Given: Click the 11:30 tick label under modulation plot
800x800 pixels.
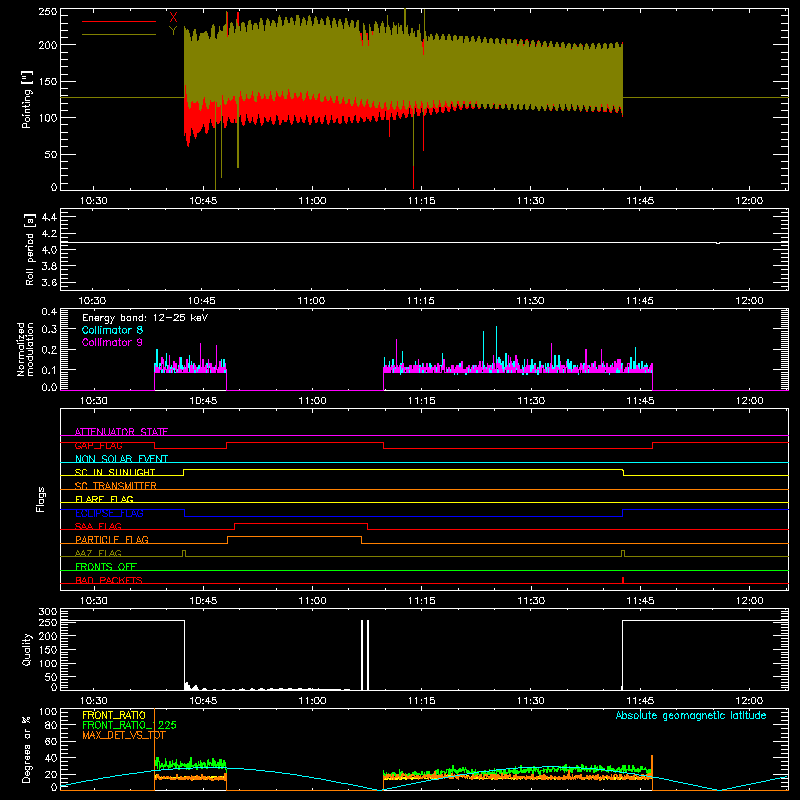Looking at the screenshot, I should pos(531,401).
